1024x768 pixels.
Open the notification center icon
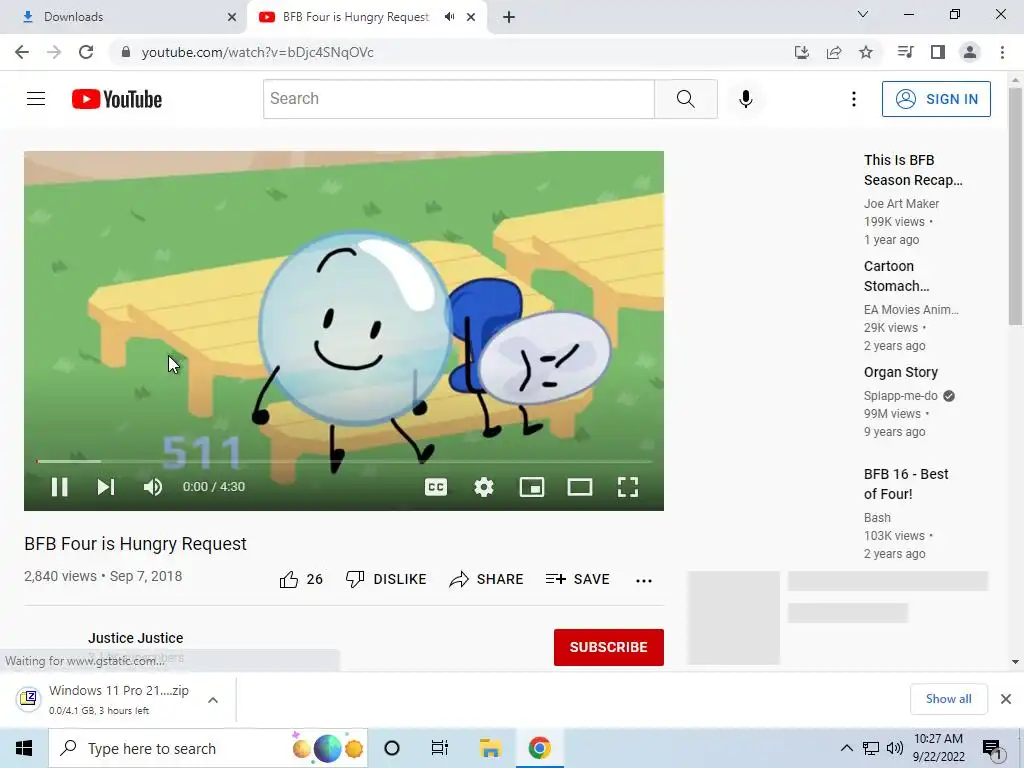pyautogui.click(x=992, y=749)
